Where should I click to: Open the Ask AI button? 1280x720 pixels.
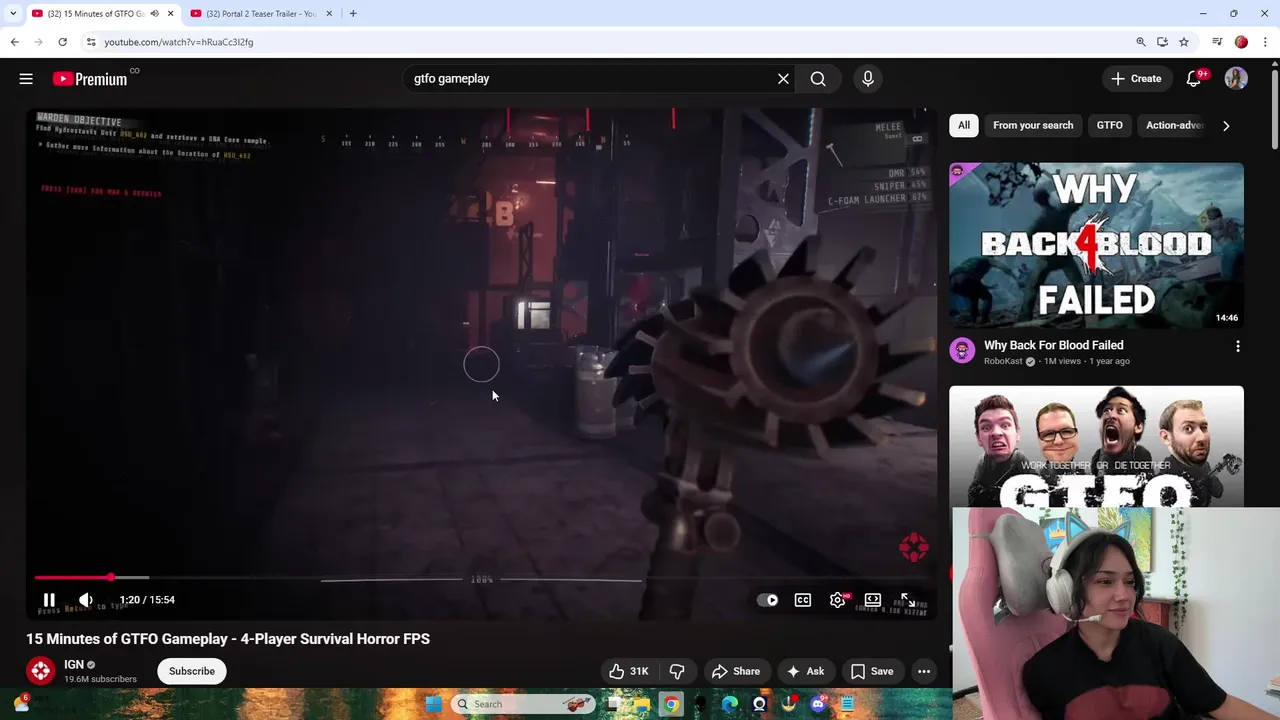tap(805, 671)
